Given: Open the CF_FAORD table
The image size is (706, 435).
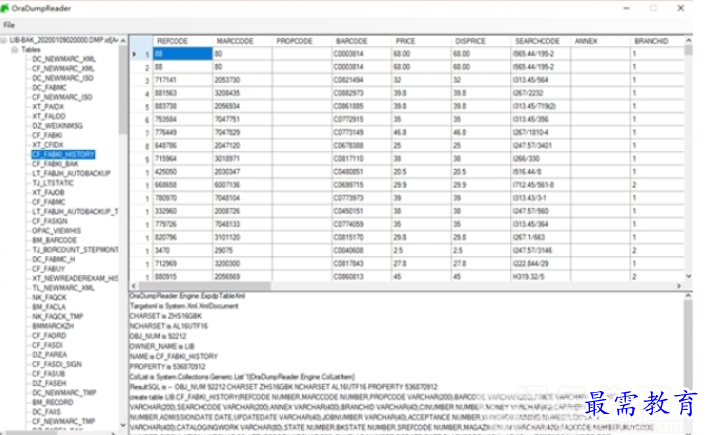Looking at the screenshot, I should (49, 335).
